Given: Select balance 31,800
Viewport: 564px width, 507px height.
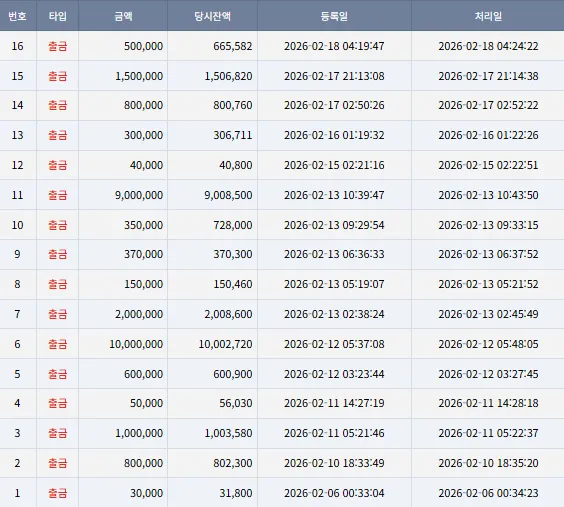Looking at the screenshot, I should point(236,493).
